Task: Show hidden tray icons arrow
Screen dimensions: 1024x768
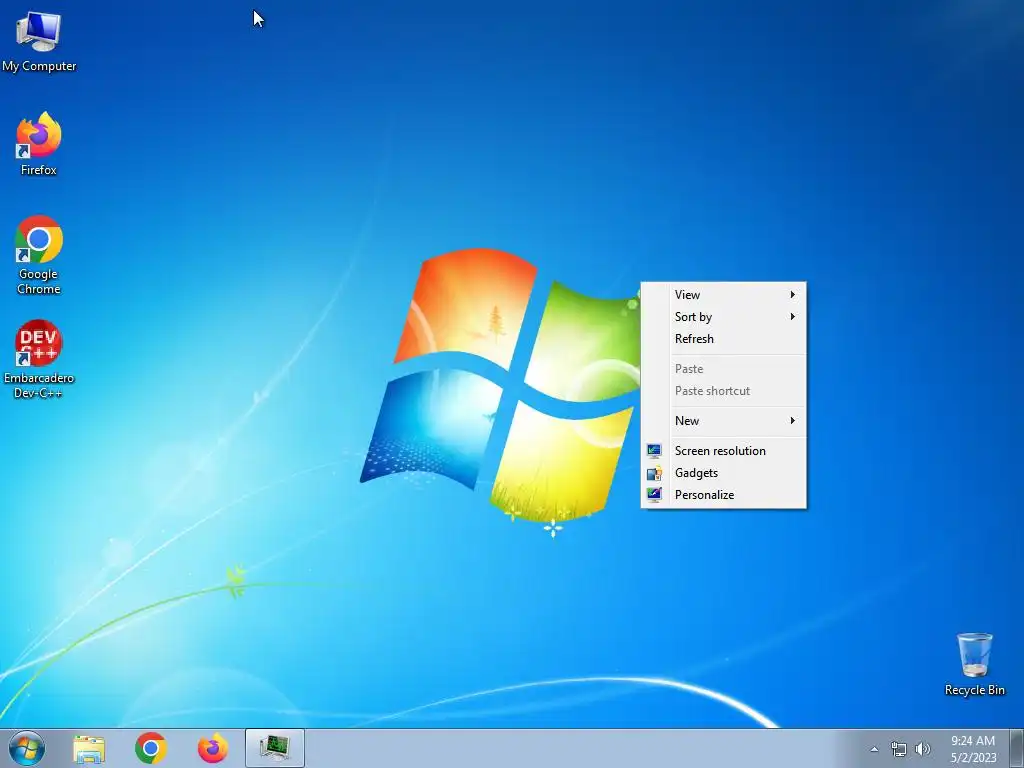Action: coord(874,749)
